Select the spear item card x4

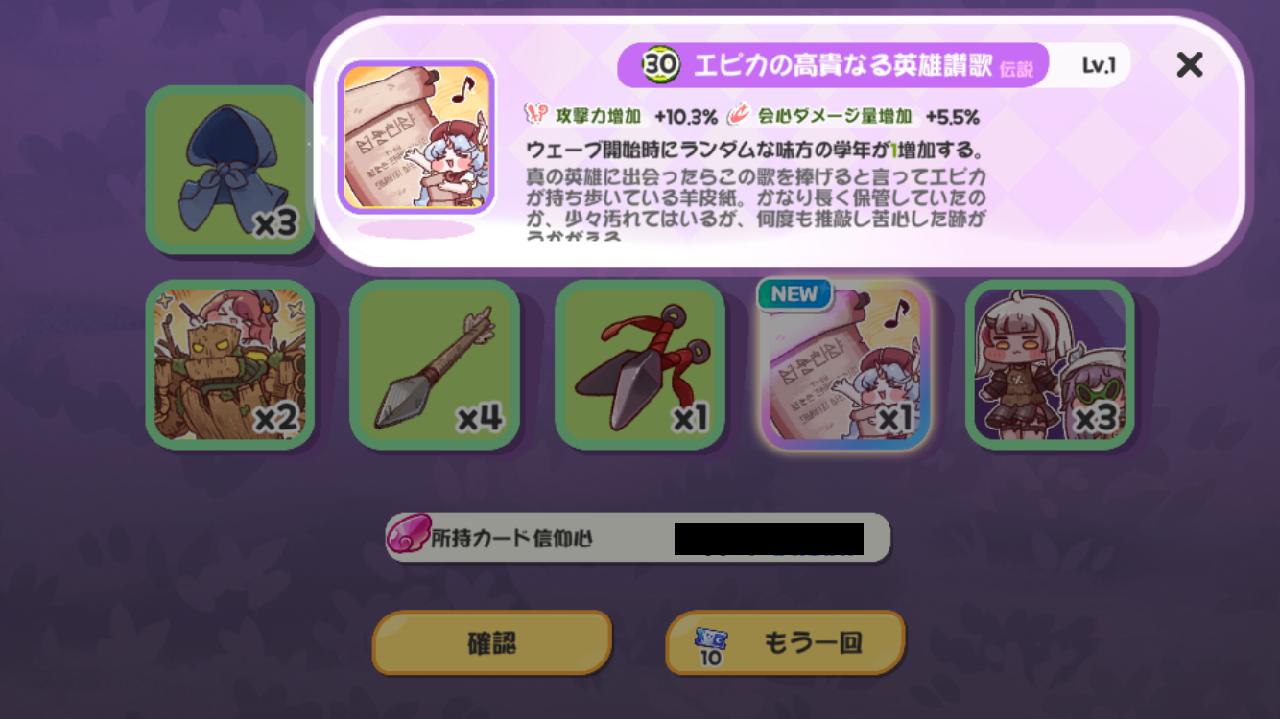pos(434,365)
